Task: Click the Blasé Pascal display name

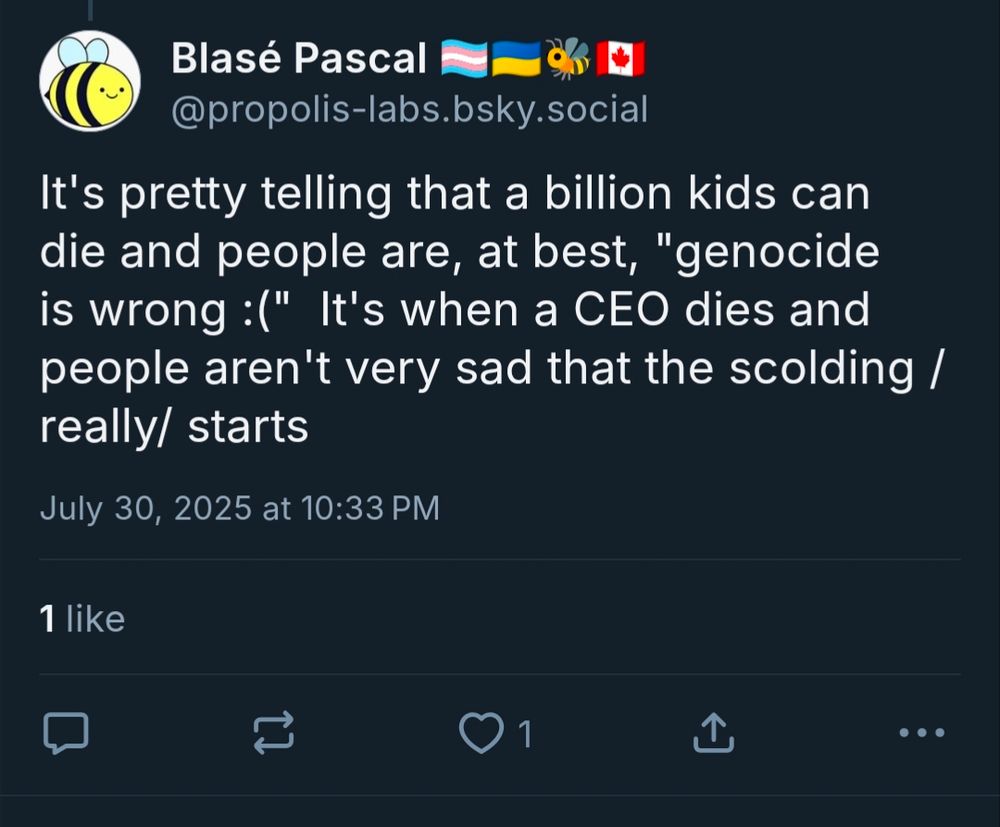Action: (x=300, y=60)
